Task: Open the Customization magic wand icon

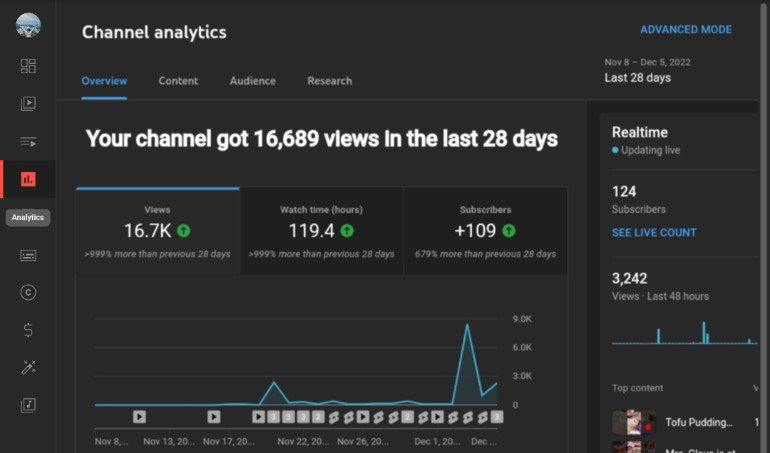Action: click(x=28, y=368)
